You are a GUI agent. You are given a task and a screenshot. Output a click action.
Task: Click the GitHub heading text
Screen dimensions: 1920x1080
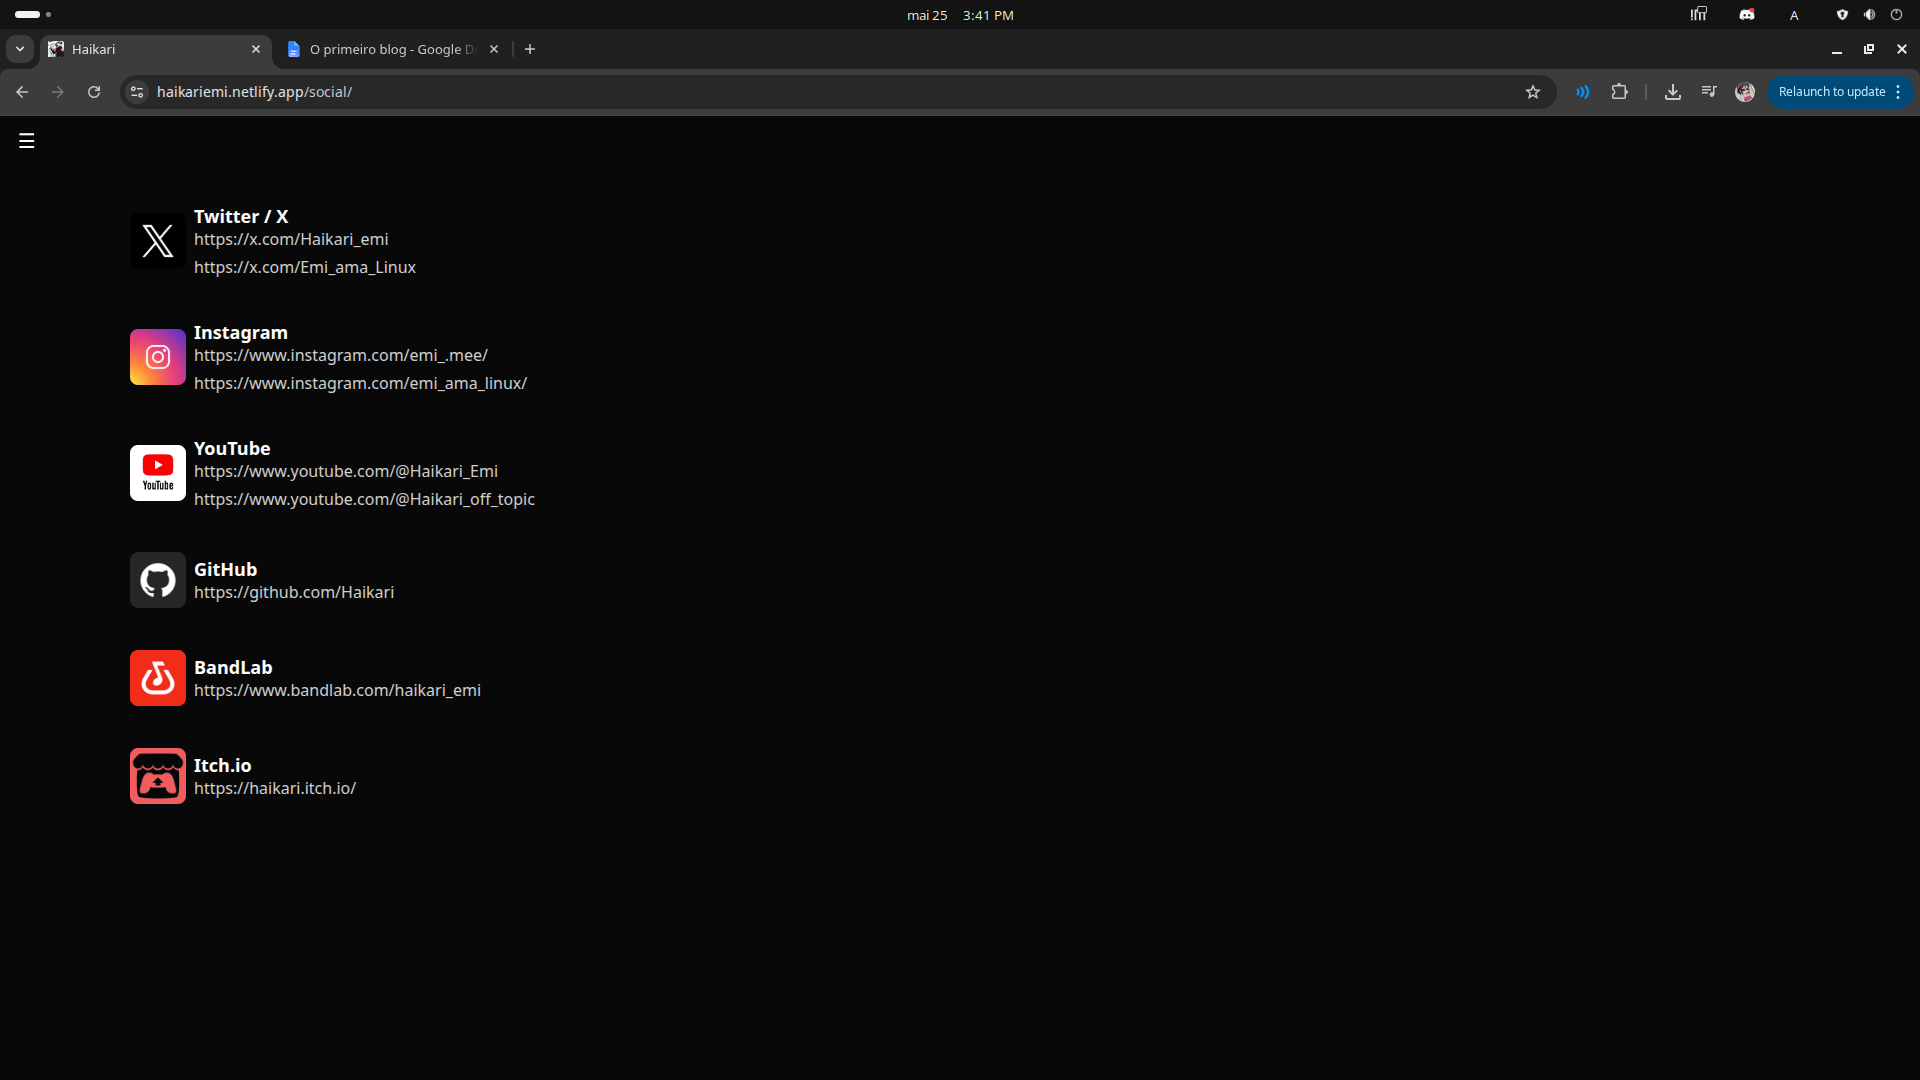click(x=225, y=570)
